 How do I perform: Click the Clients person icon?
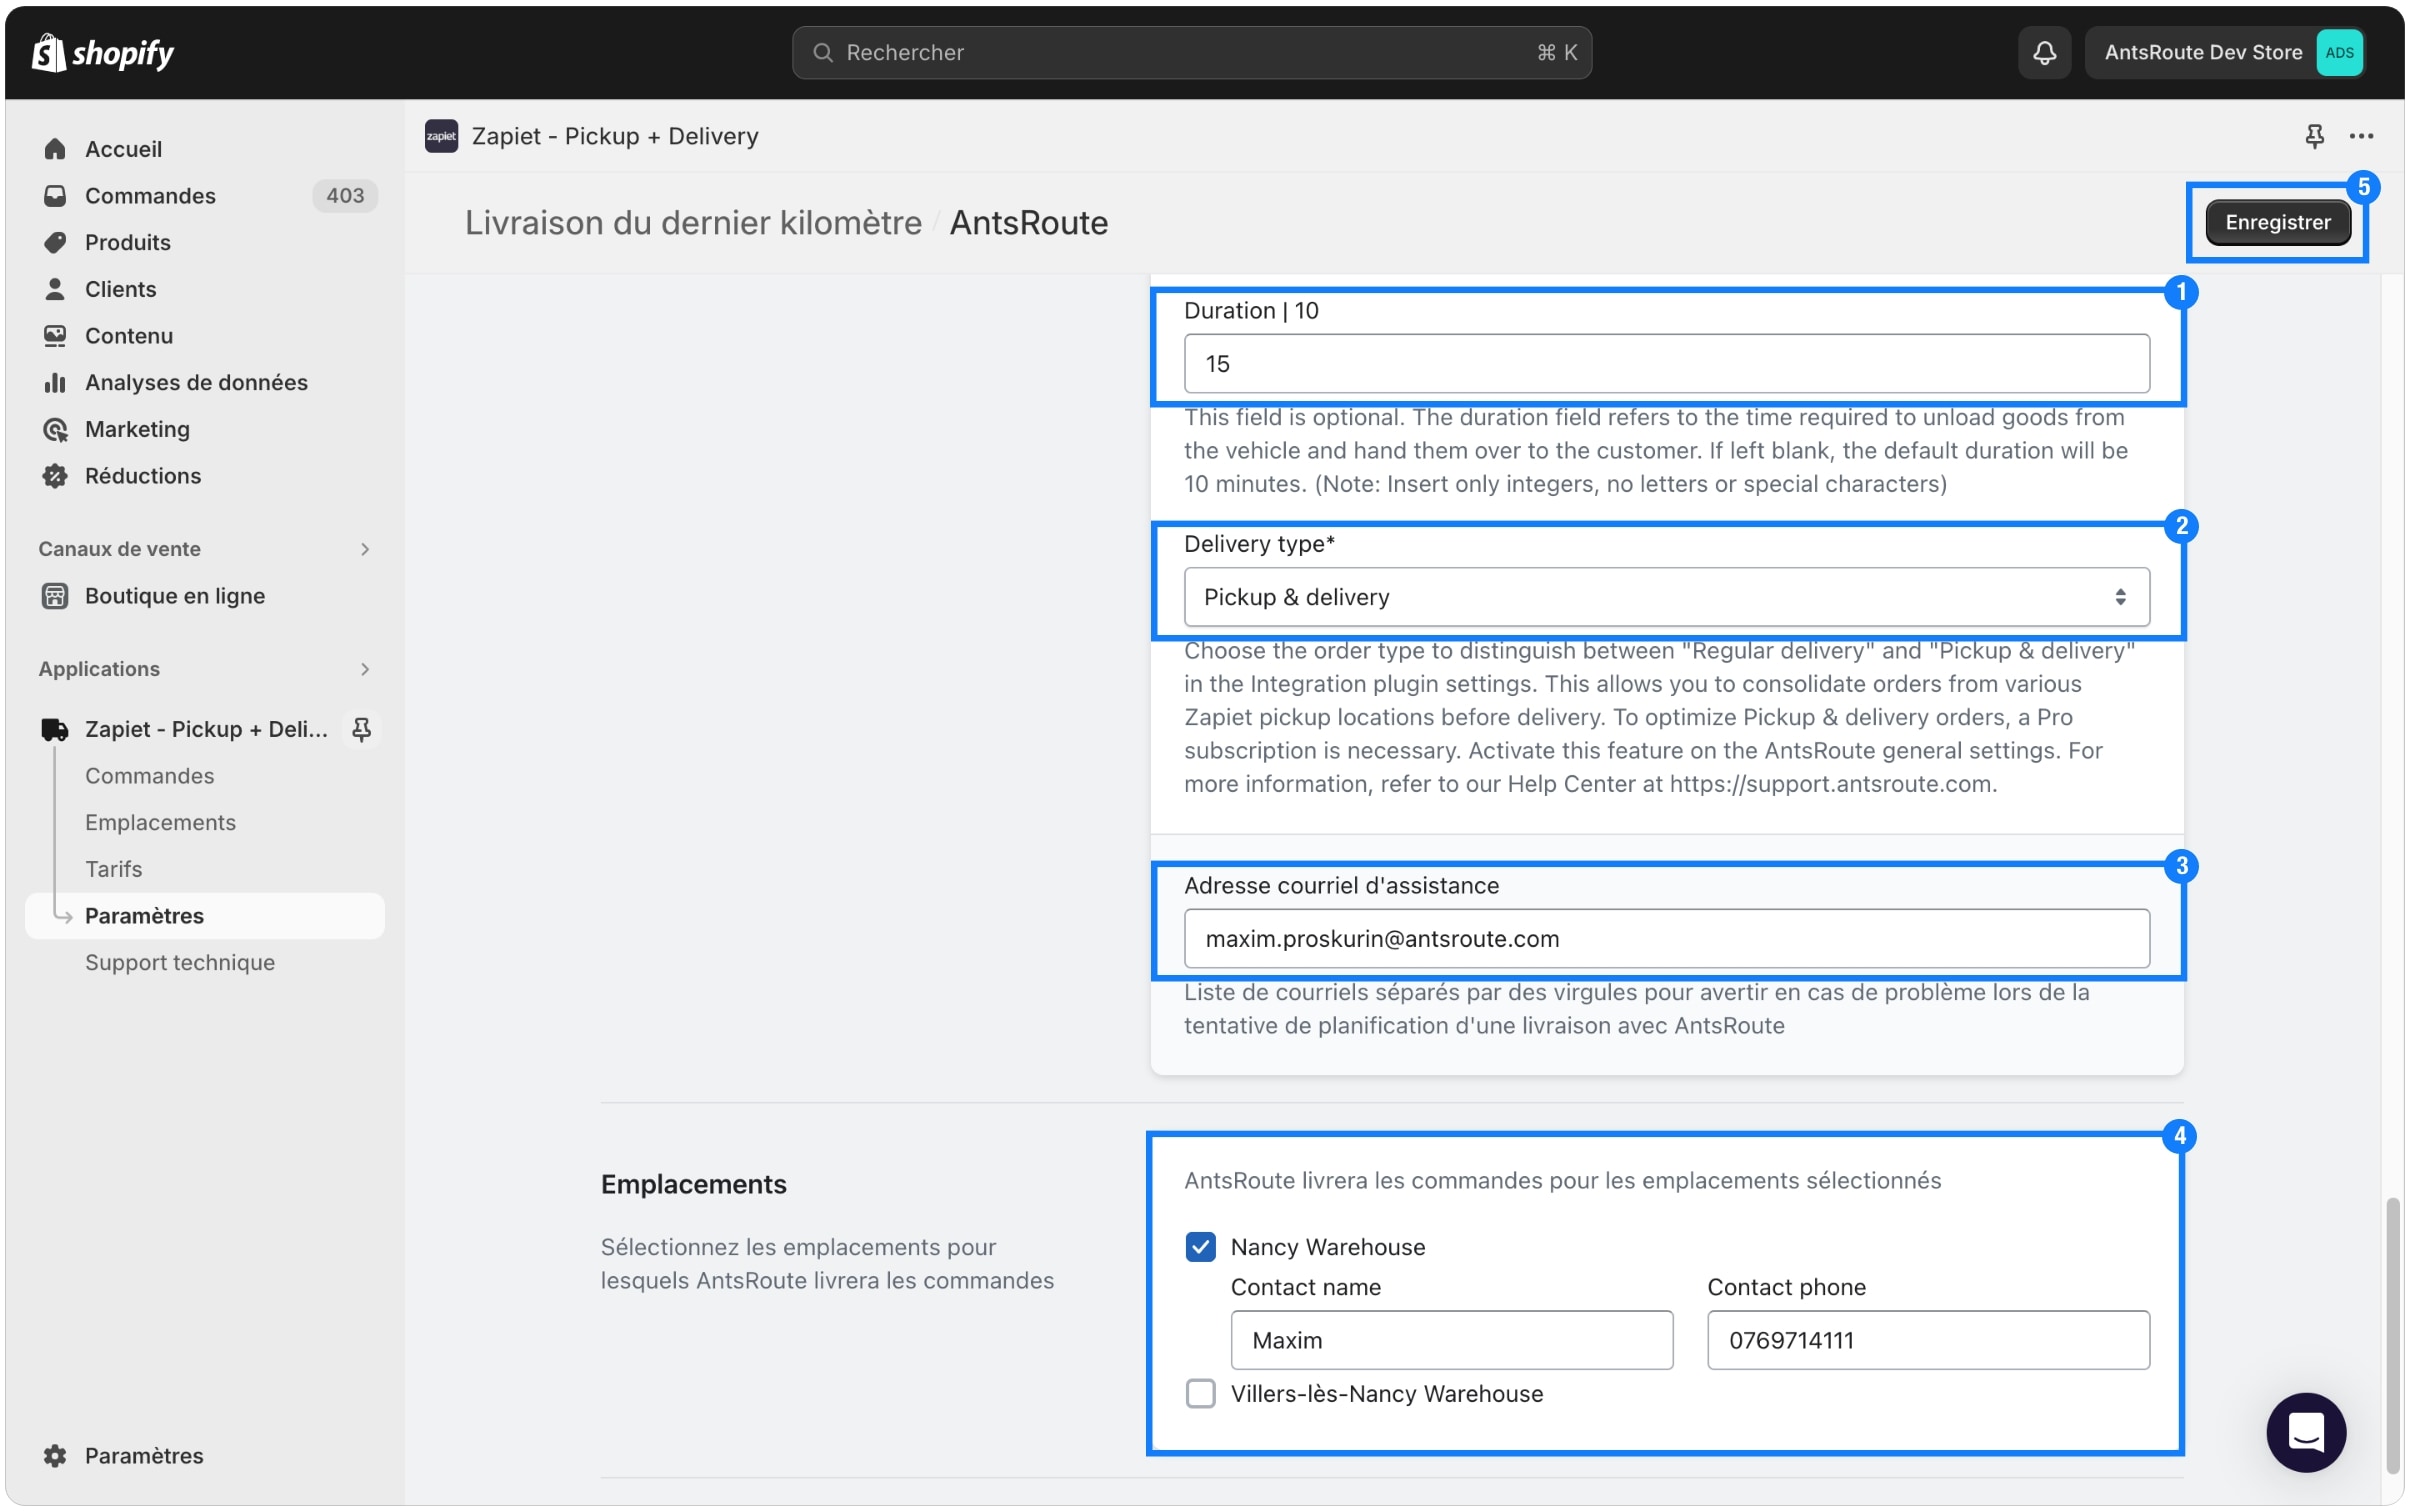coord(55,289)
